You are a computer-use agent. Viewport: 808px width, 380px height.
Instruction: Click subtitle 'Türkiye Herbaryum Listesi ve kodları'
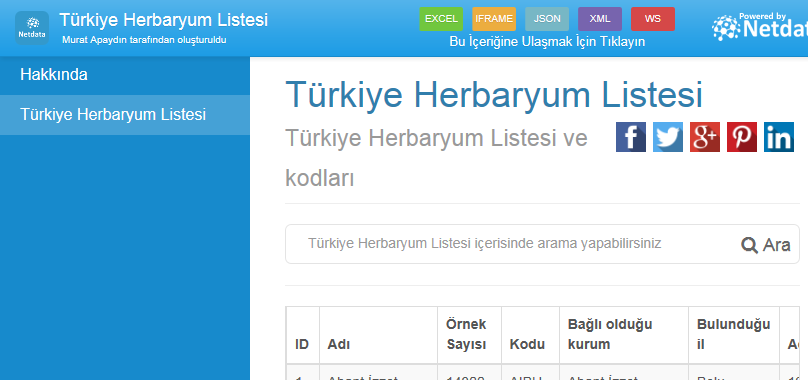click(436, 159)
